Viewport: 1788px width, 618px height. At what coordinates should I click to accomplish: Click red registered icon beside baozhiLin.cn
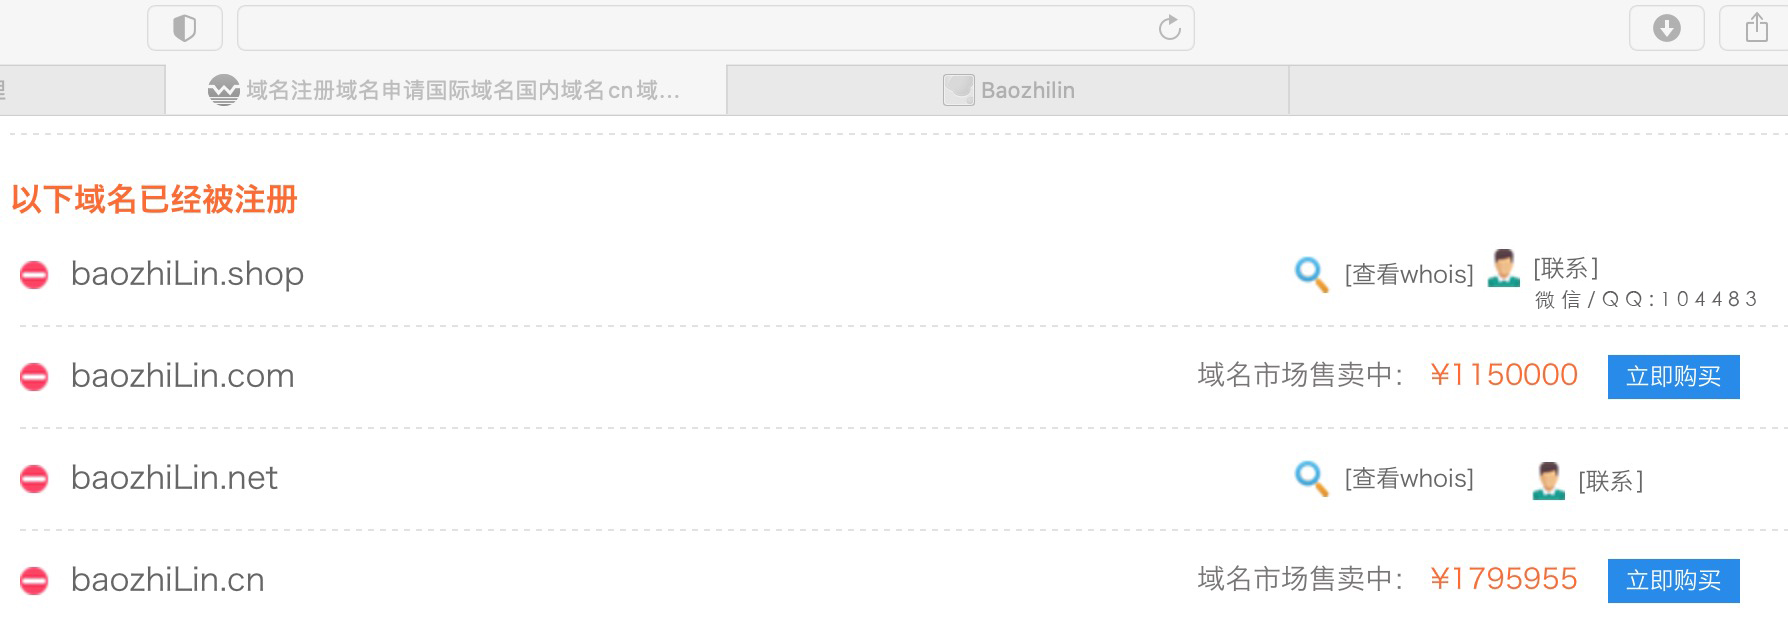(34, 581)
